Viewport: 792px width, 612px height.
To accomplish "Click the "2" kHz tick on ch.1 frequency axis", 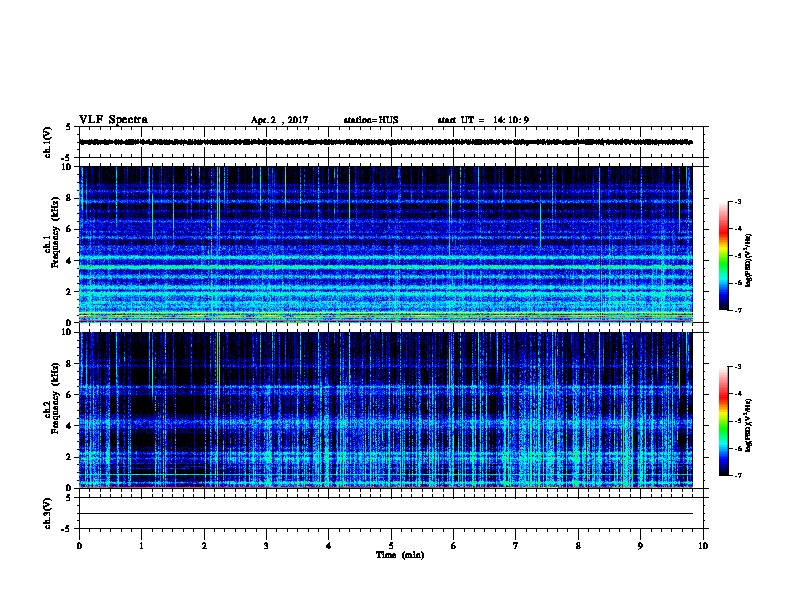I will click(x=70, y=292).
